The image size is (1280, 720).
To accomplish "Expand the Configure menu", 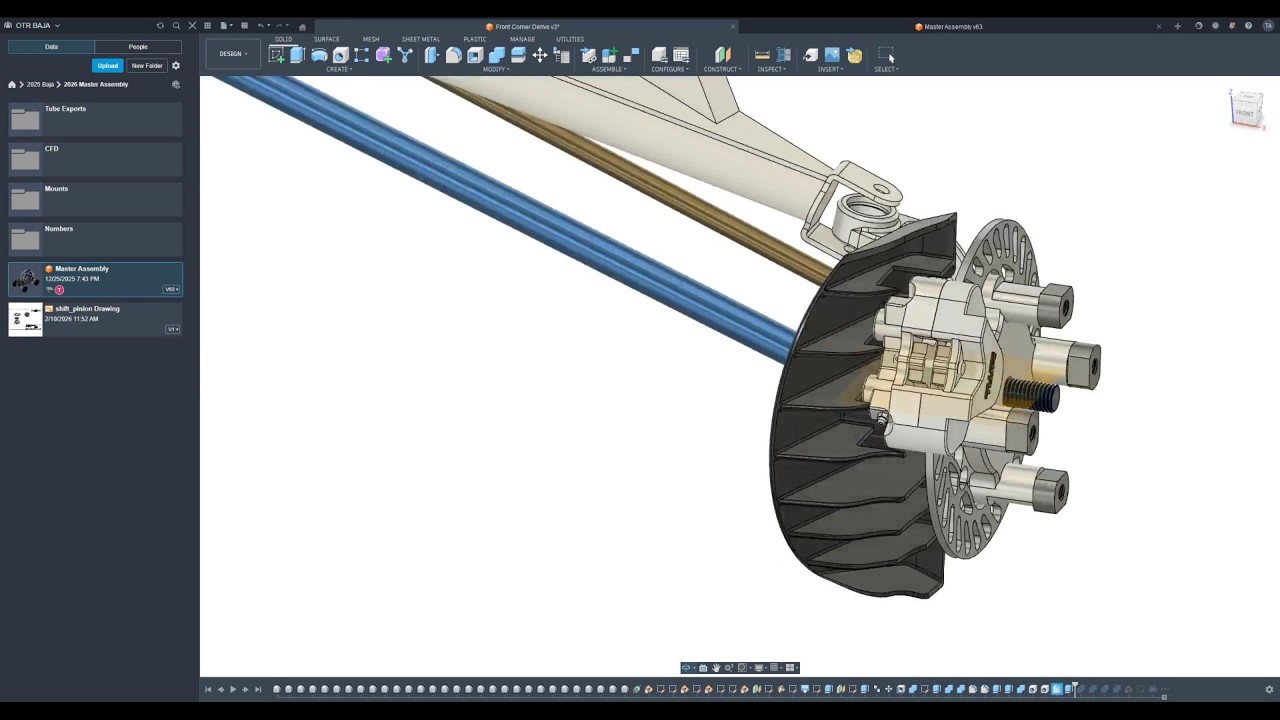I will [x=670, y=69].
